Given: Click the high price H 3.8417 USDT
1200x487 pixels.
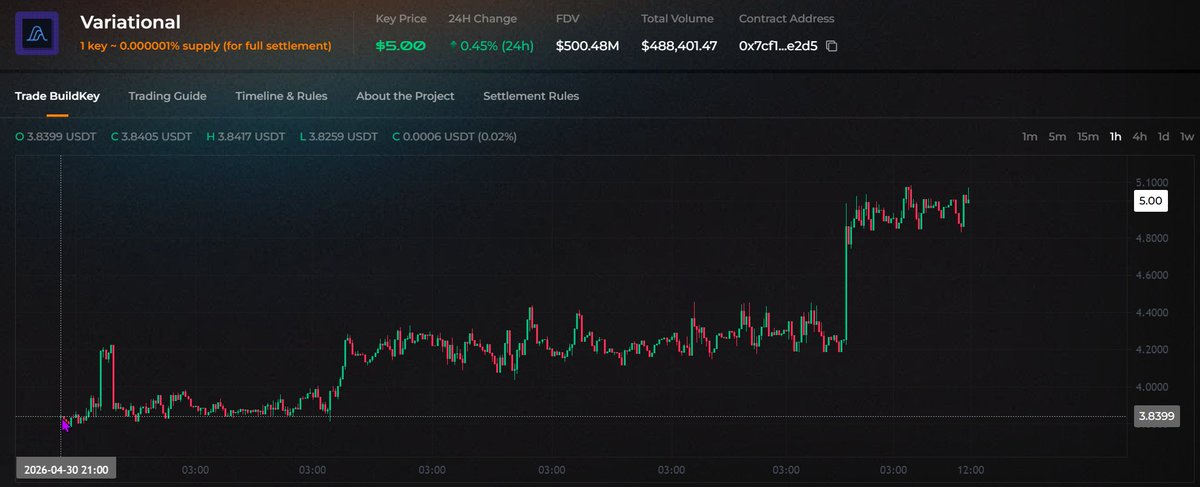Looking at the screenshot, I should pos(245,137).
